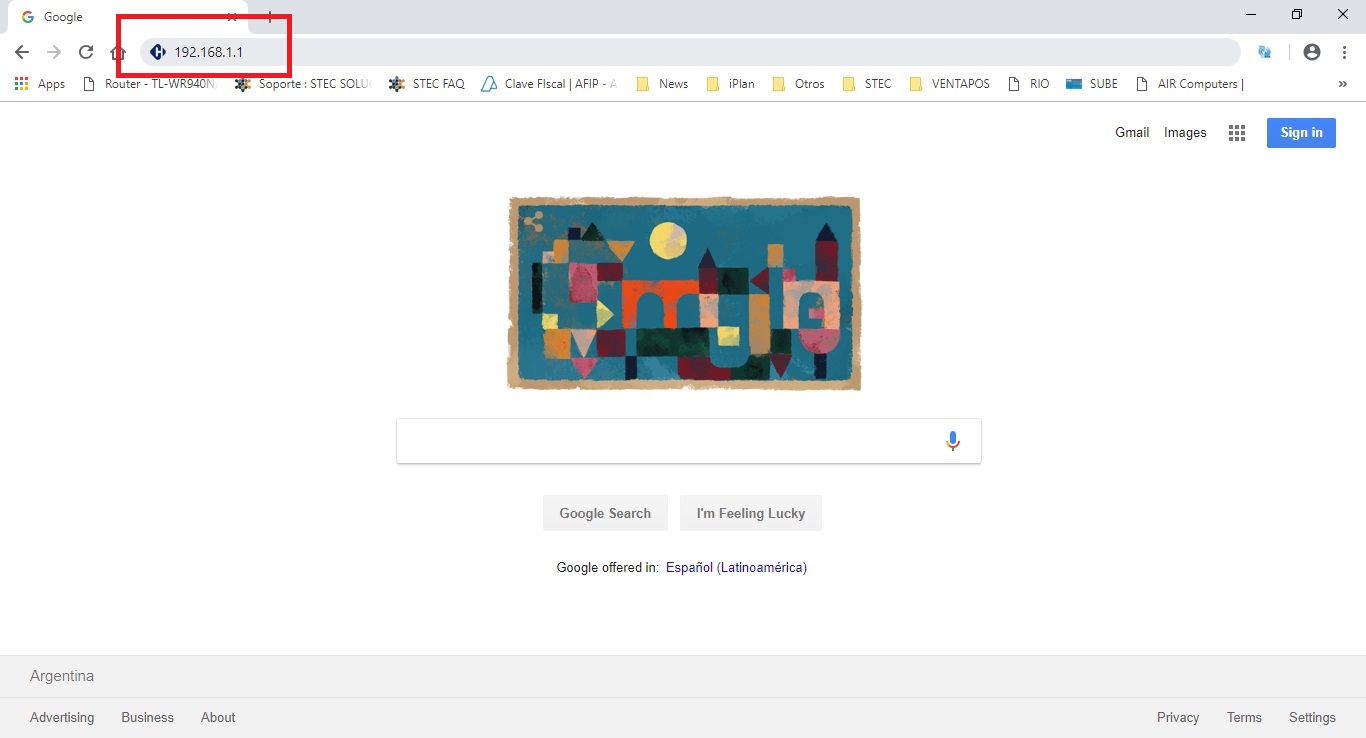Click the Google Search button

click(605, 513)
